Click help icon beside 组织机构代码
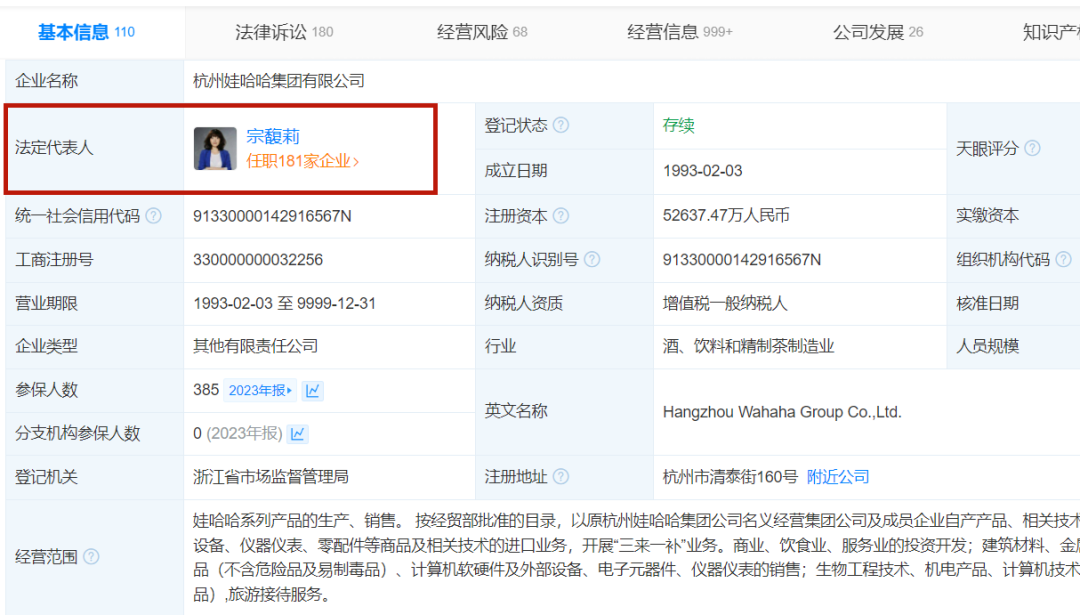 click(x=1063, y=260)
